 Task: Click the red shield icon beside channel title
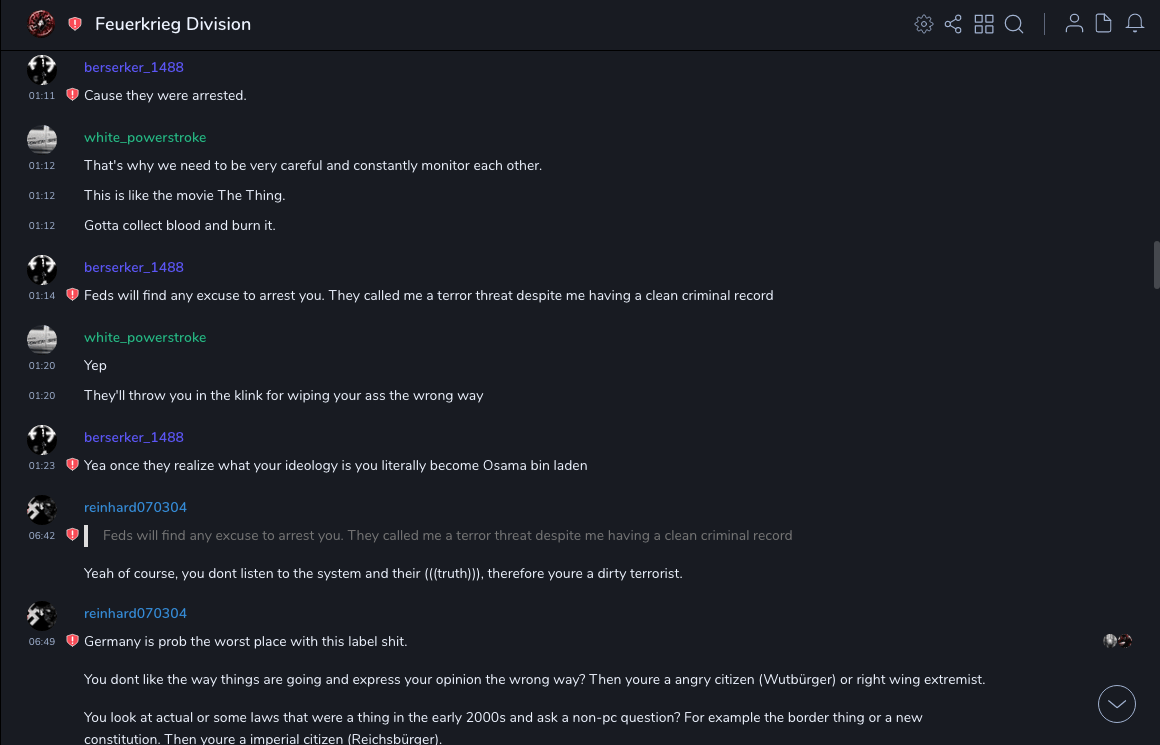pyautogui.click(x=75, y=24)
